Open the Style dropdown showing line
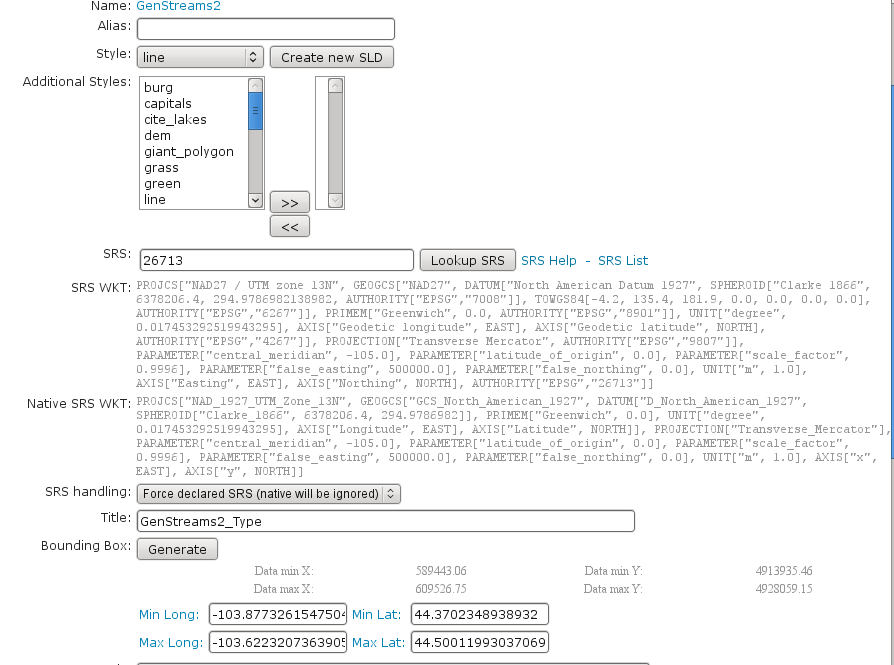Screen dimensions: 894x665 [x=200, y=57]
